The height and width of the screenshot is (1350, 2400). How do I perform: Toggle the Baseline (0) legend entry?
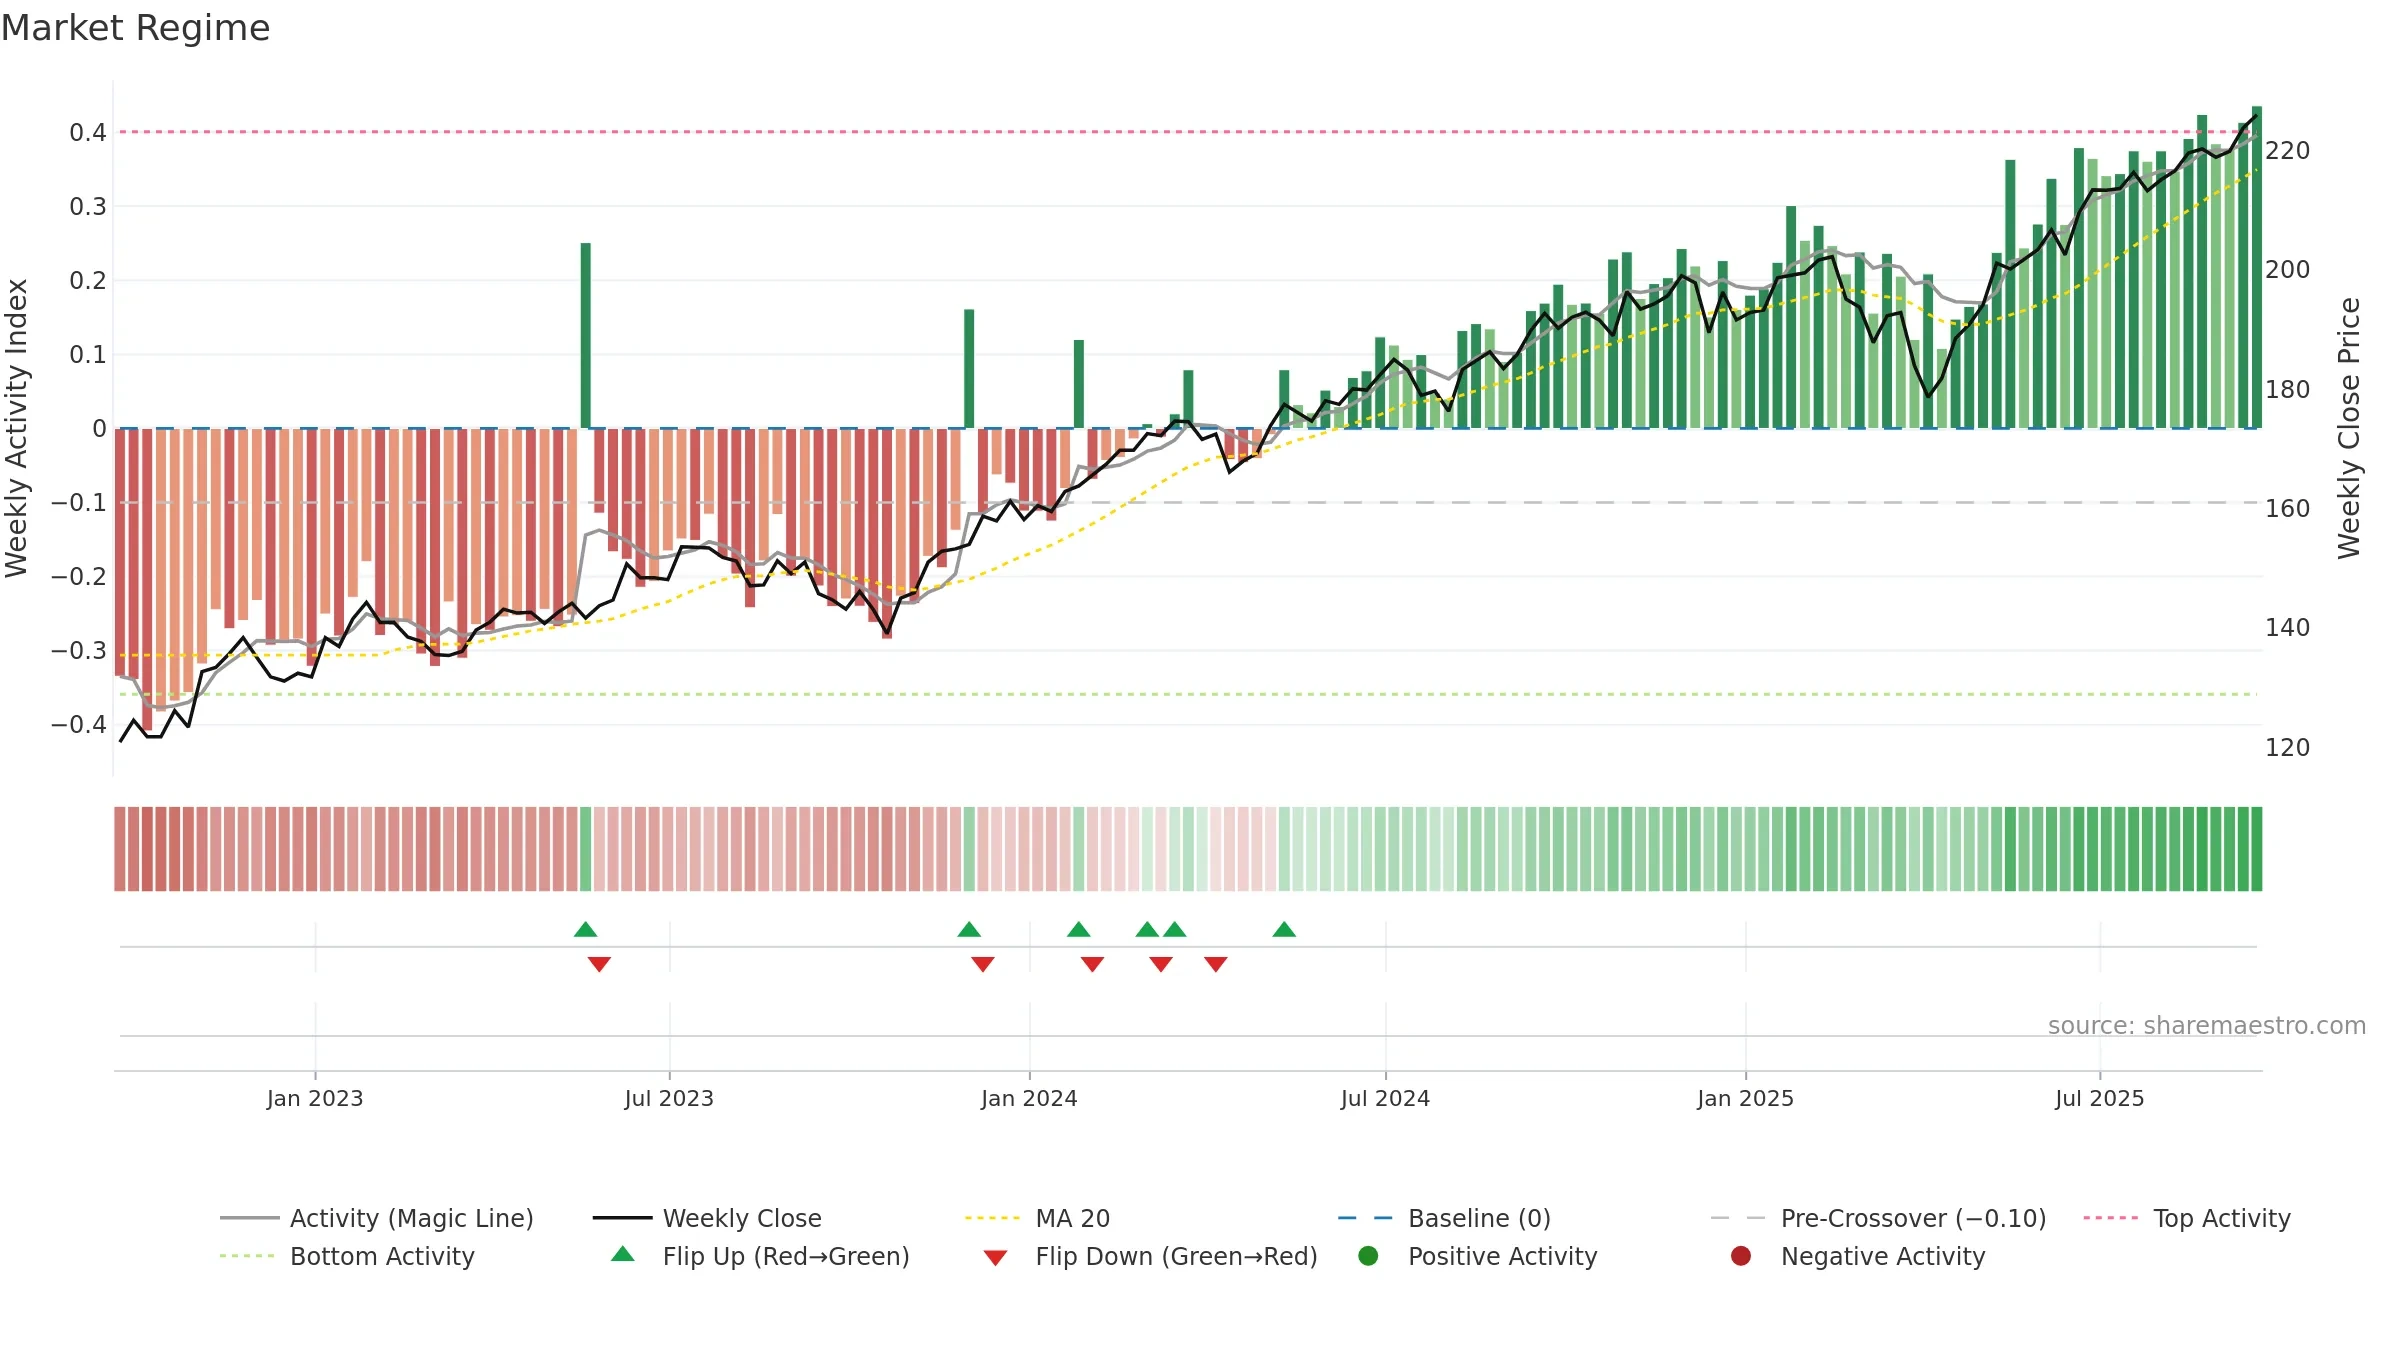(1444, 1218)
